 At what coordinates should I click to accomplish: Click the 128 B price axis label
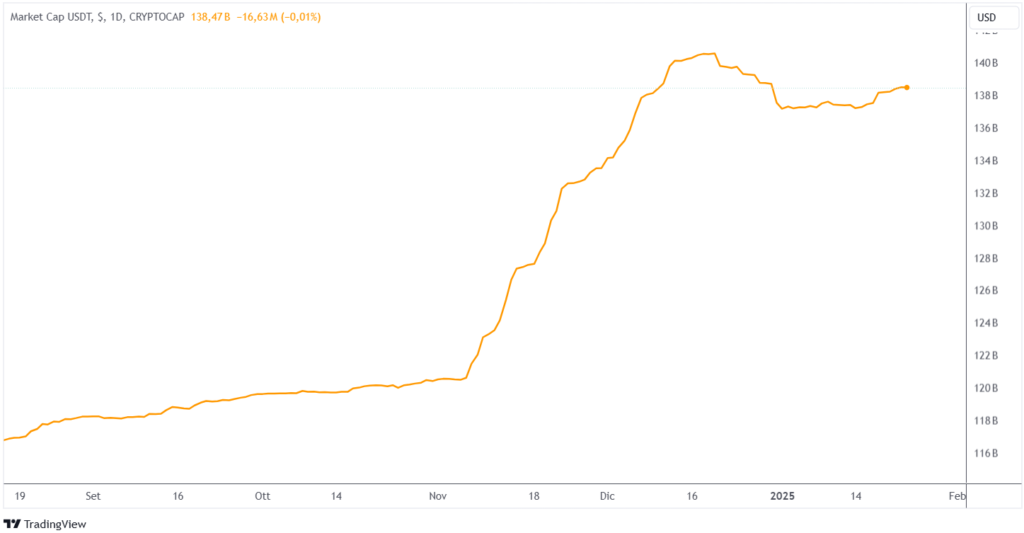(986, 259)
